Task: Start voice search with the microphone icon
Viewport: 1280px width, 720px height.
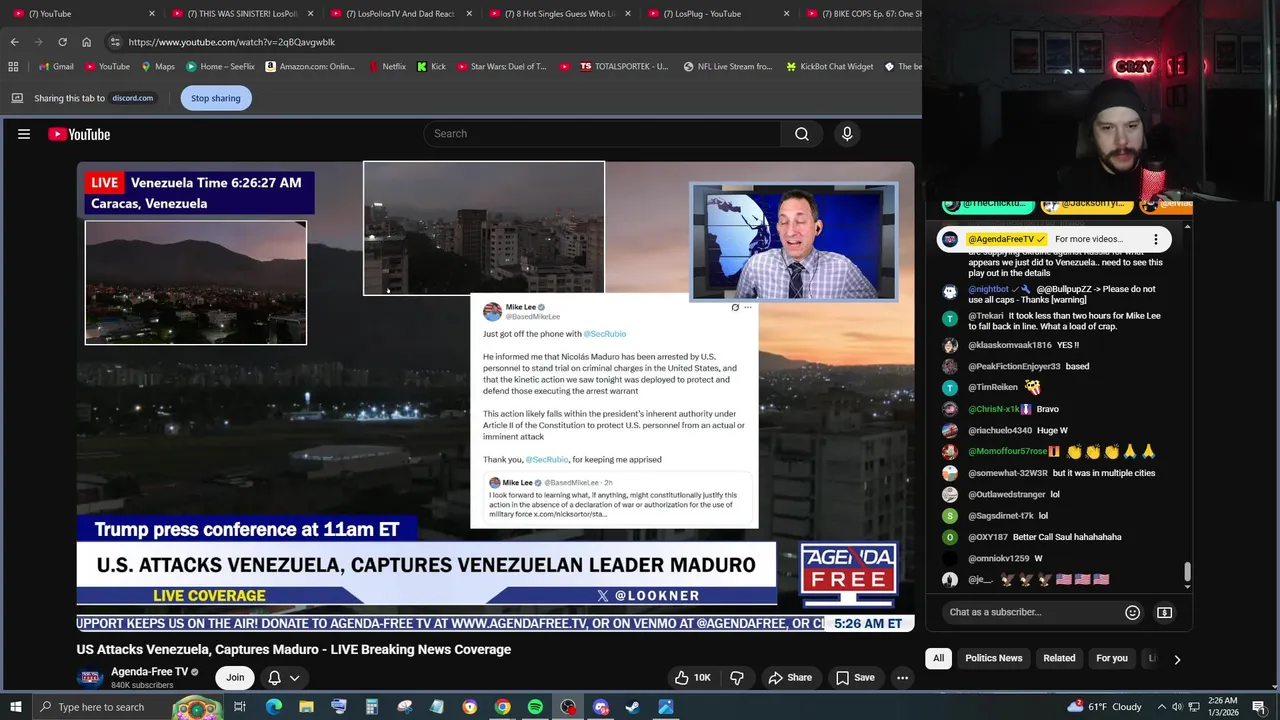Action: [847, 134]
